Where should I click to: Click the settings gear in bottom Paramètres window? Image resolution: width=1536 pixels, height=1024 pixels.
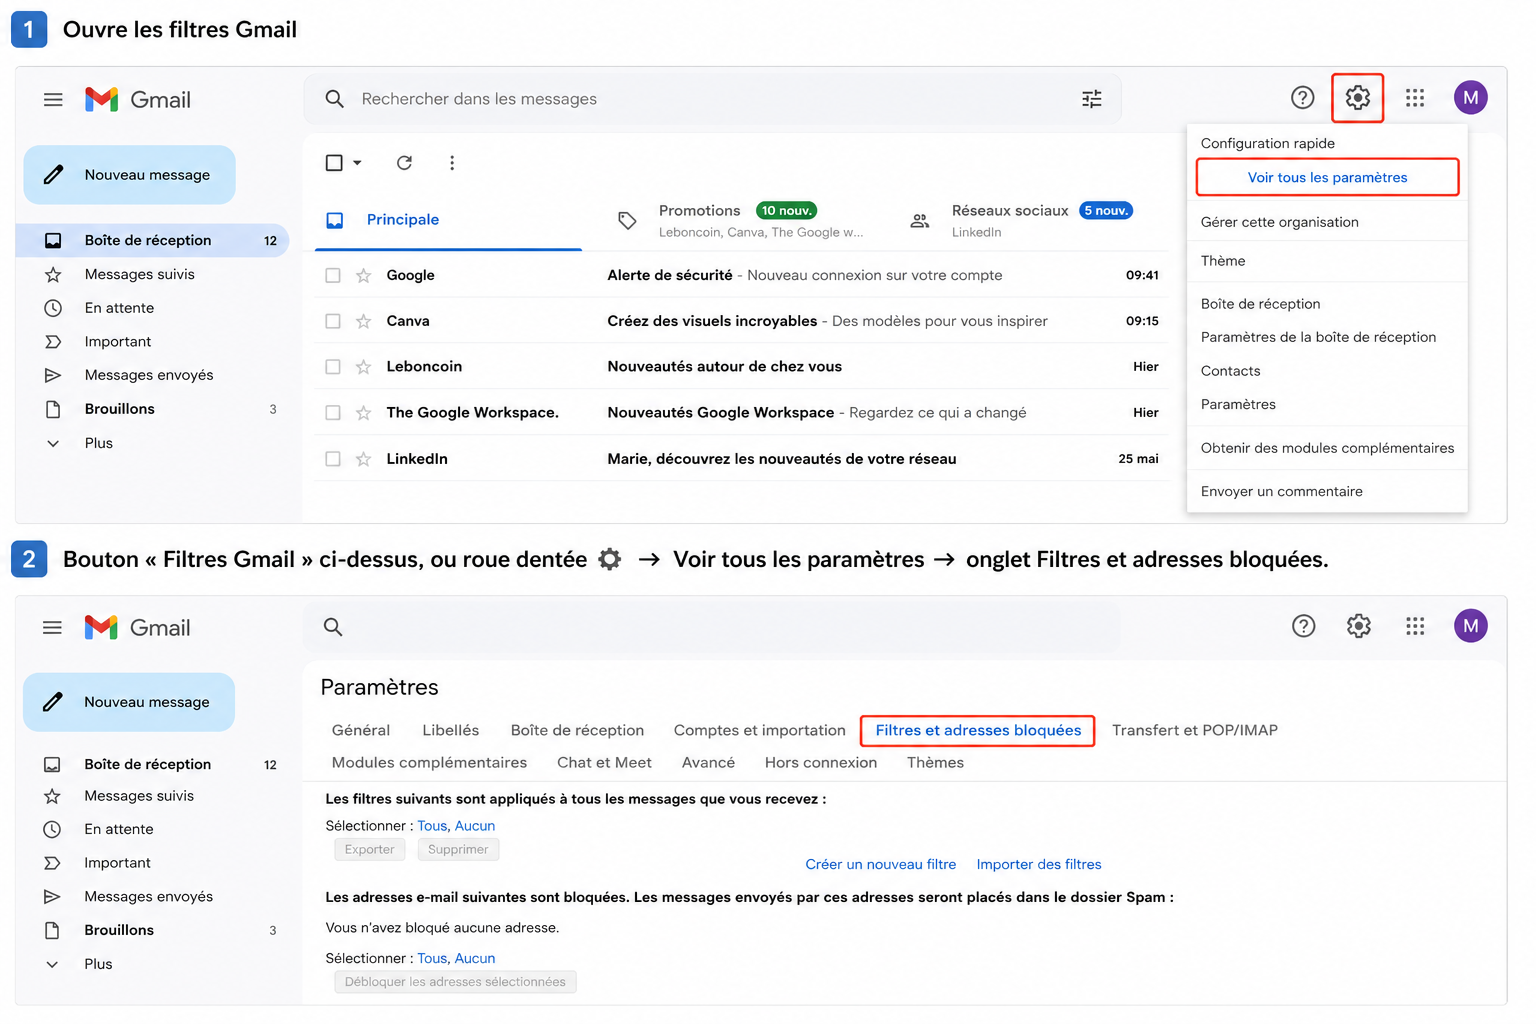pos(1358,626)
